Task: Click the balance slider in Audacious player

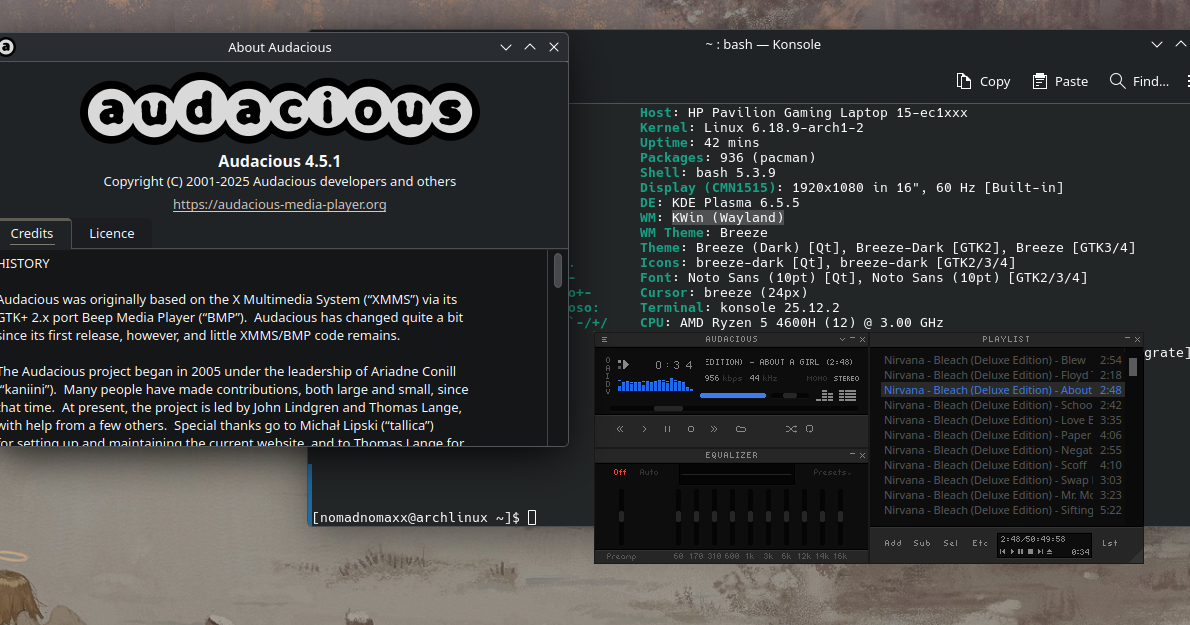Action: (x=790, y=395)
